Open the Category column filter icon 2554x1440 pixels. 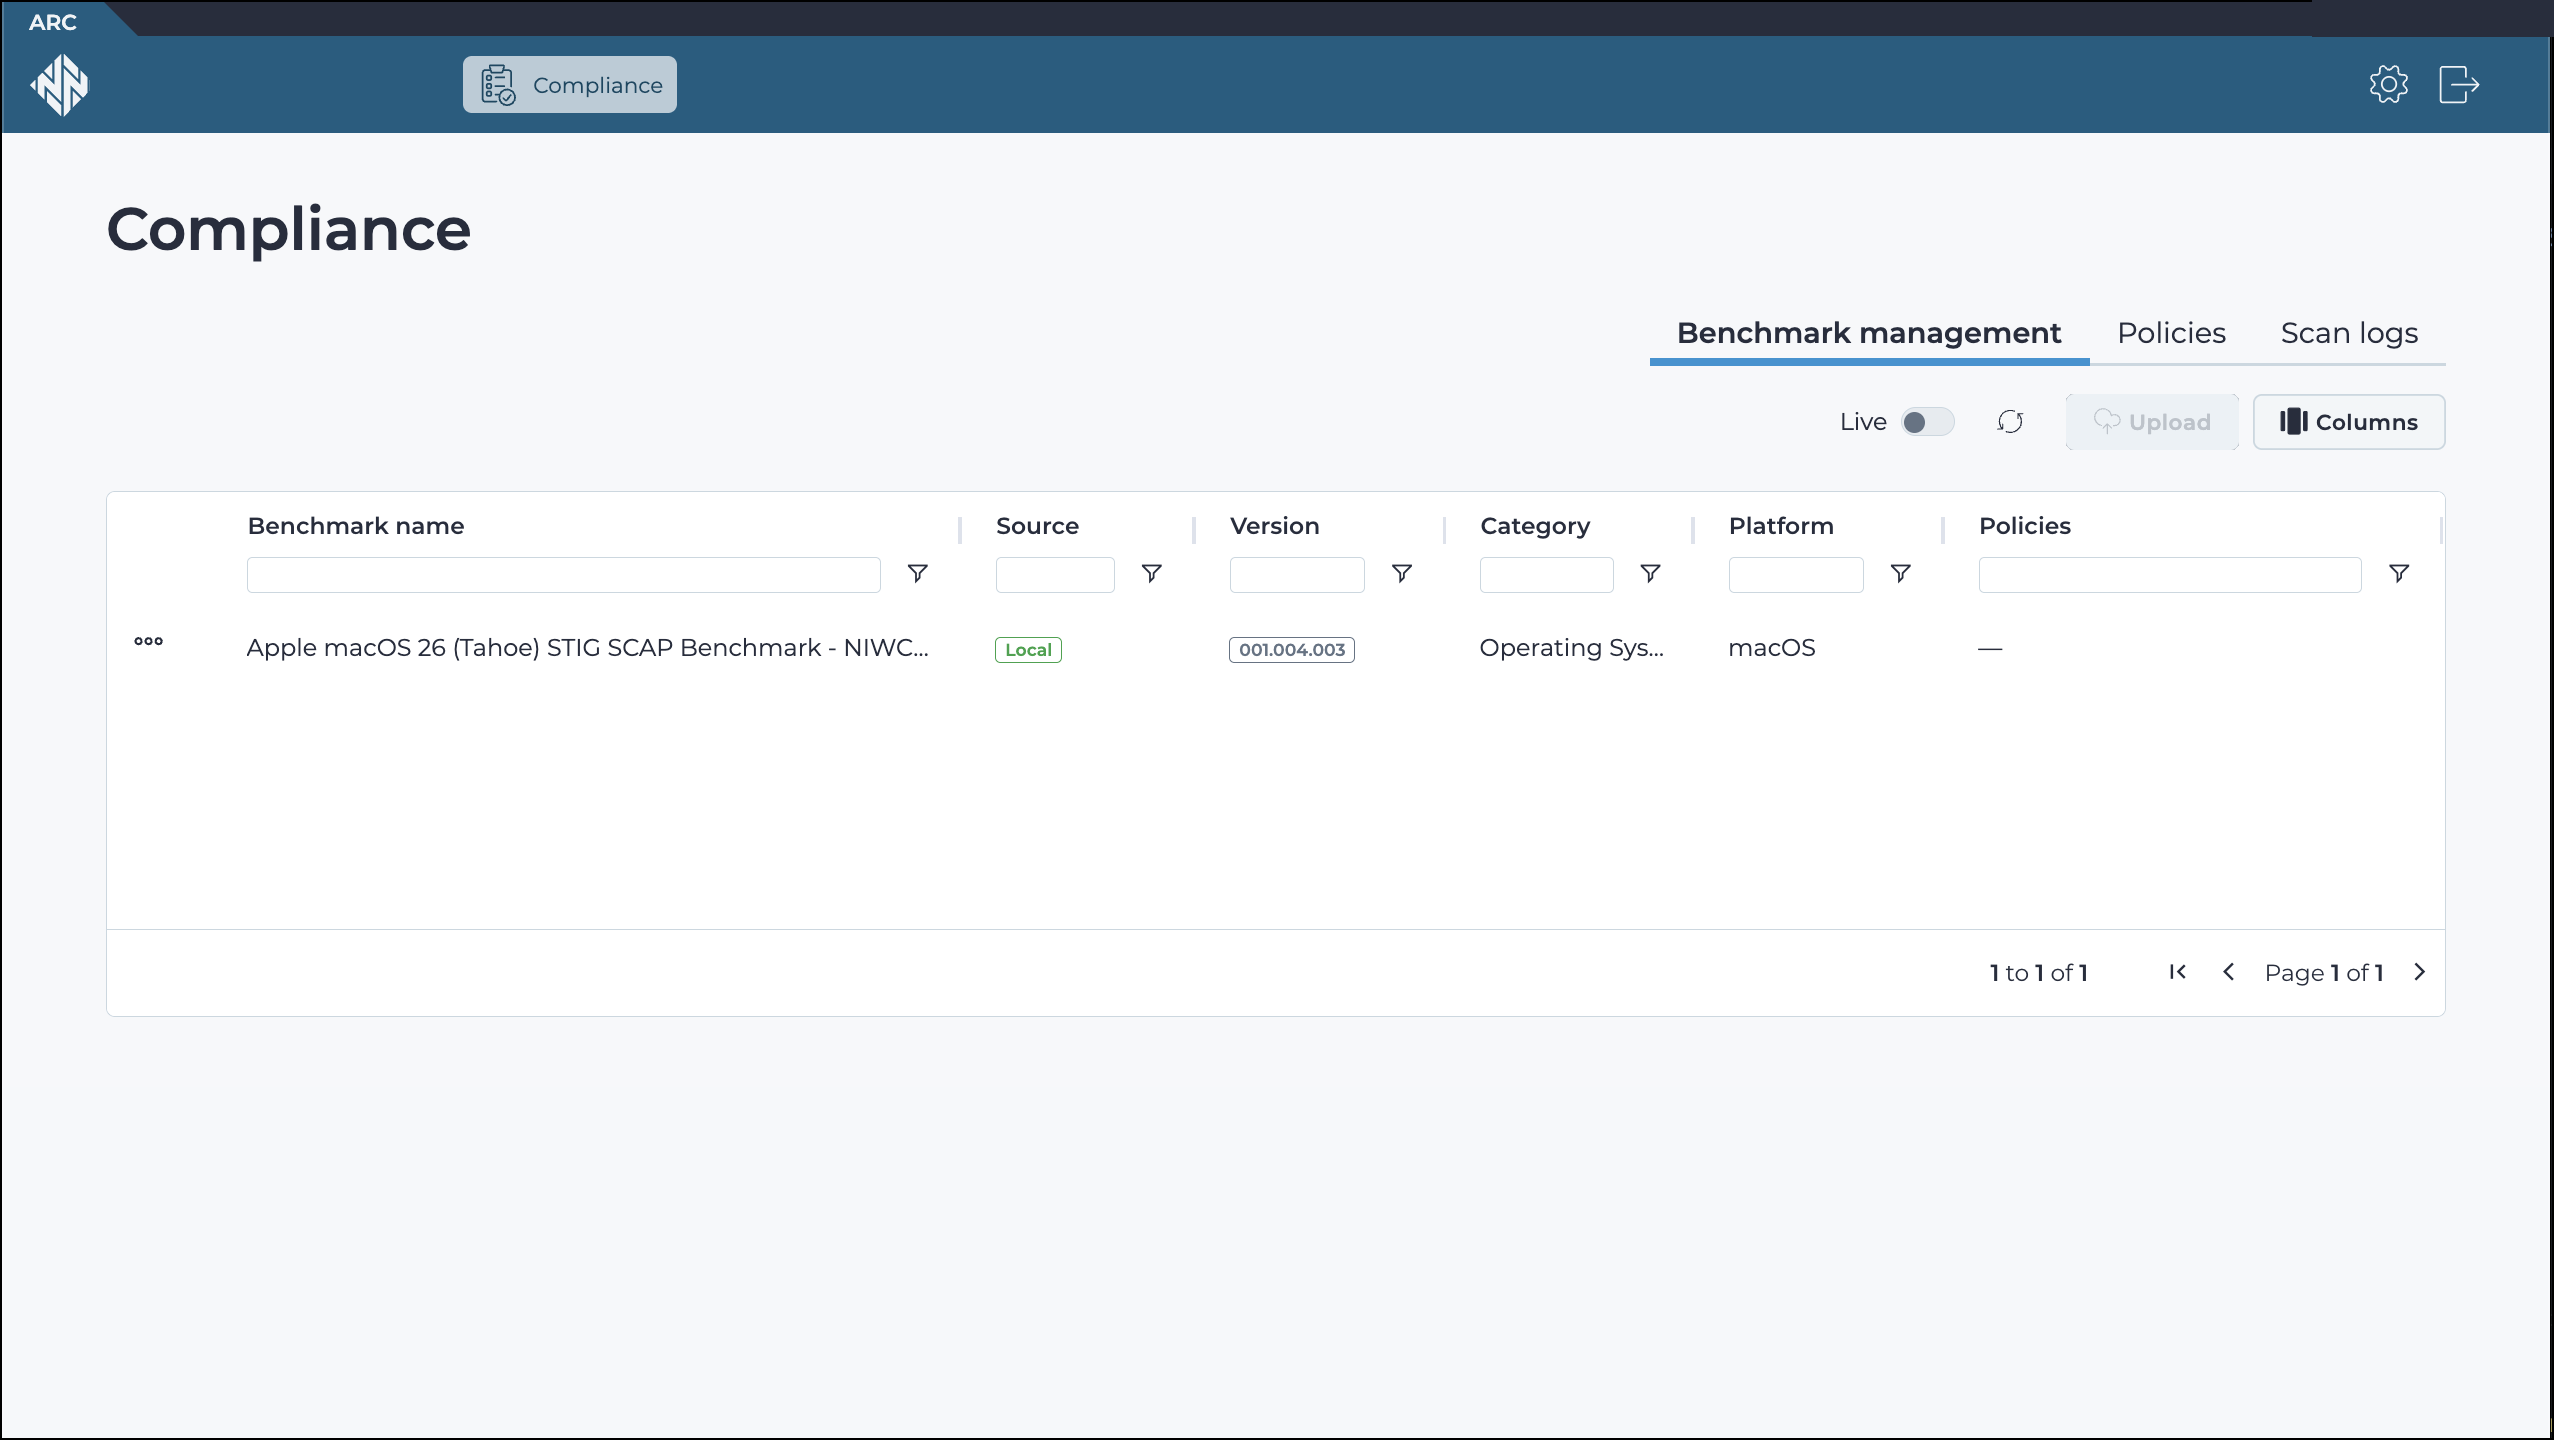coord(1650,573)
